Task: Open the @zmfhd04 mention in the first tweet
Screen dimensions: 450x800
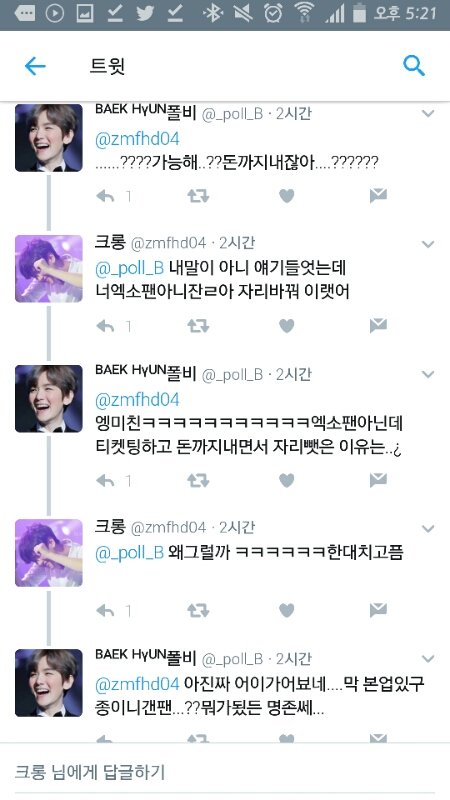Action: click(137, 139)
